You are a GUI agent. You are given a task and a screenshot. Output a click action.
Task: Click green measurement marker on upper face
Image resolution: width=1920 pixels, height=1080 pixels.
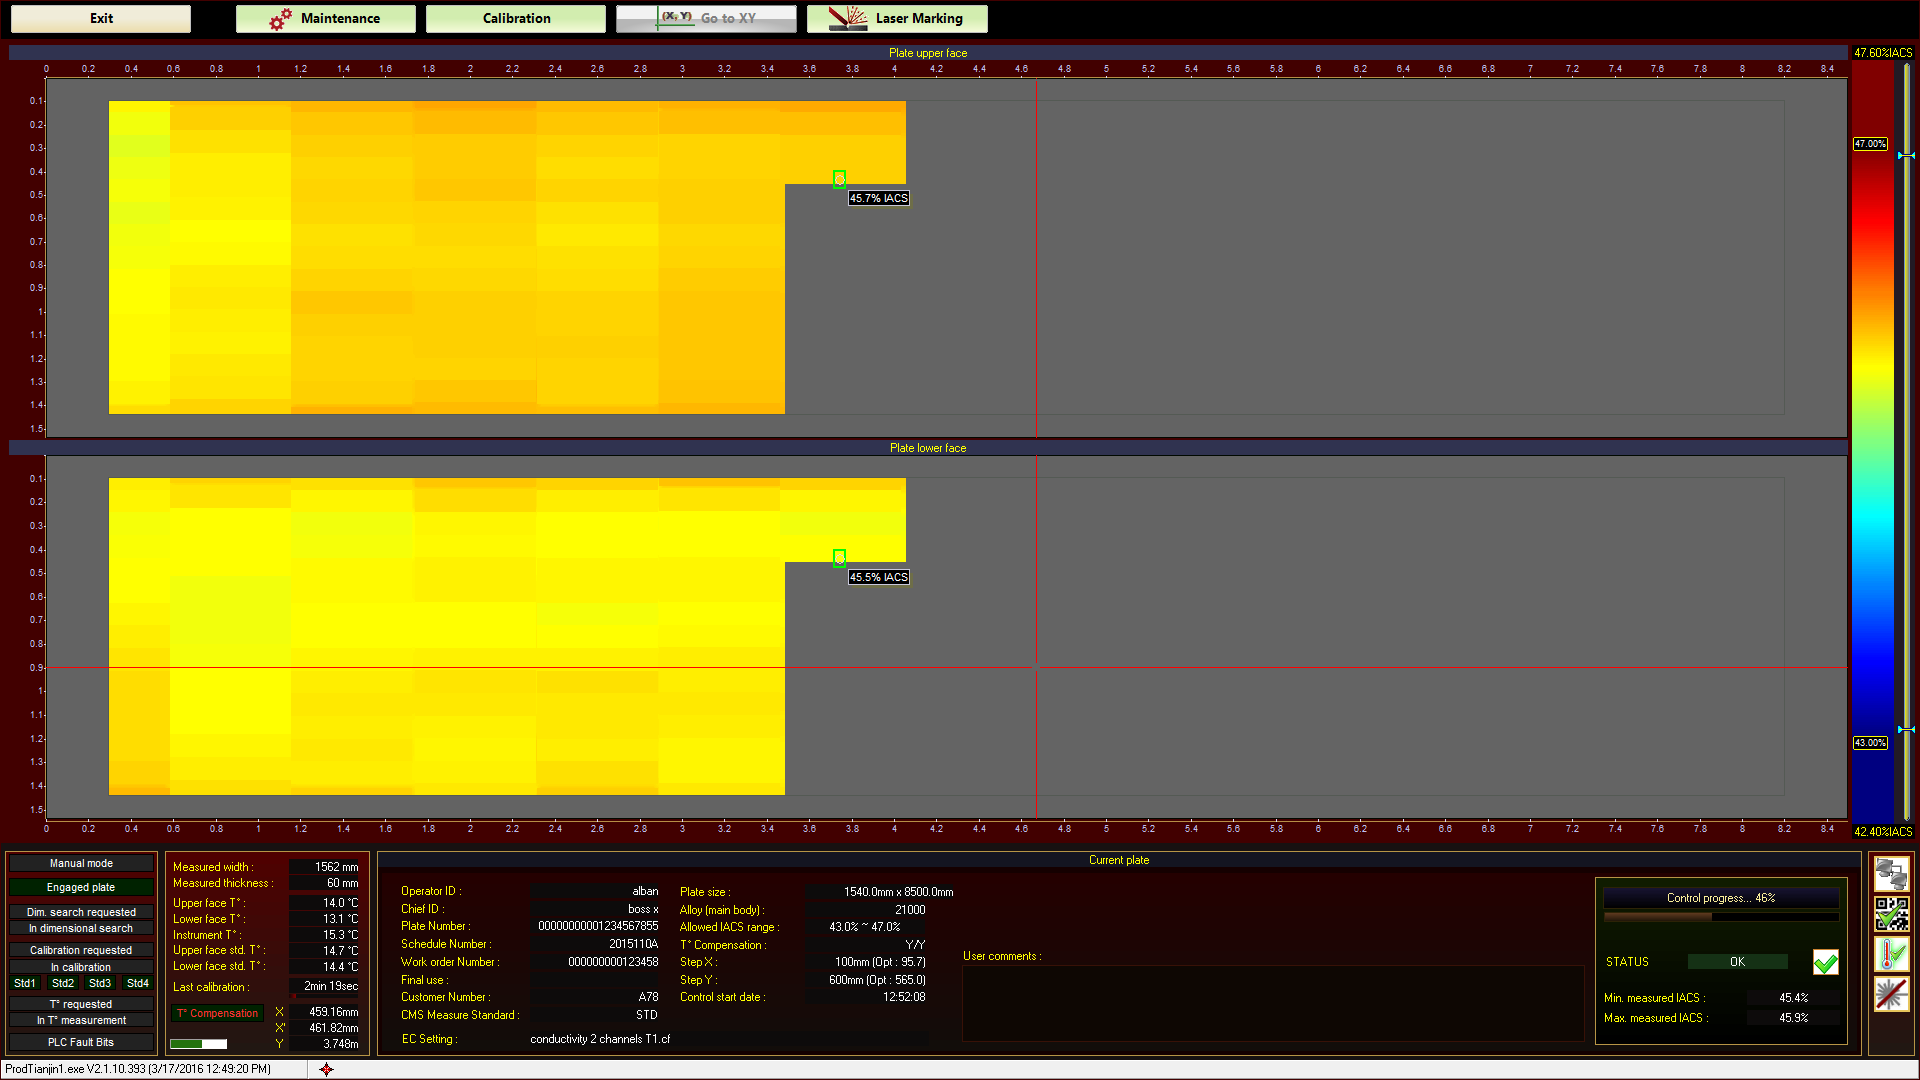(839, 179)
